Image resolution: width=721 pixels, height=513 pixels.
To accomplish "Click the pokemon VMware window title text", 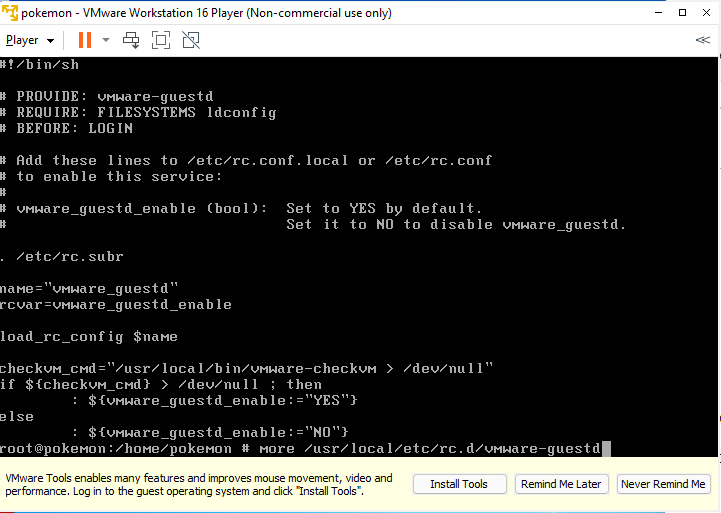I will [x=206, y=13].
